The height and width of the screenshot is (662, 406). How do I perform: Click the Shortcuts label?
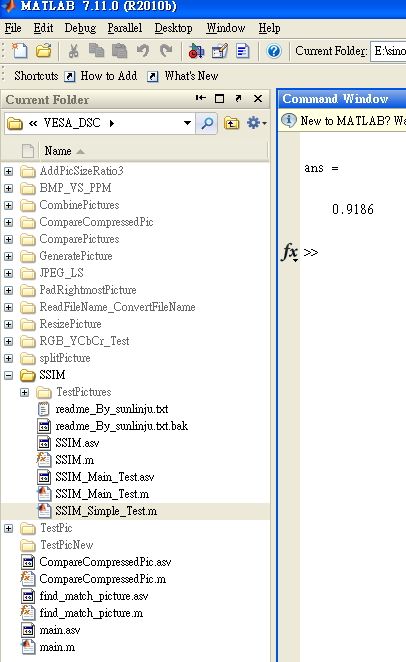pos(36,76)
